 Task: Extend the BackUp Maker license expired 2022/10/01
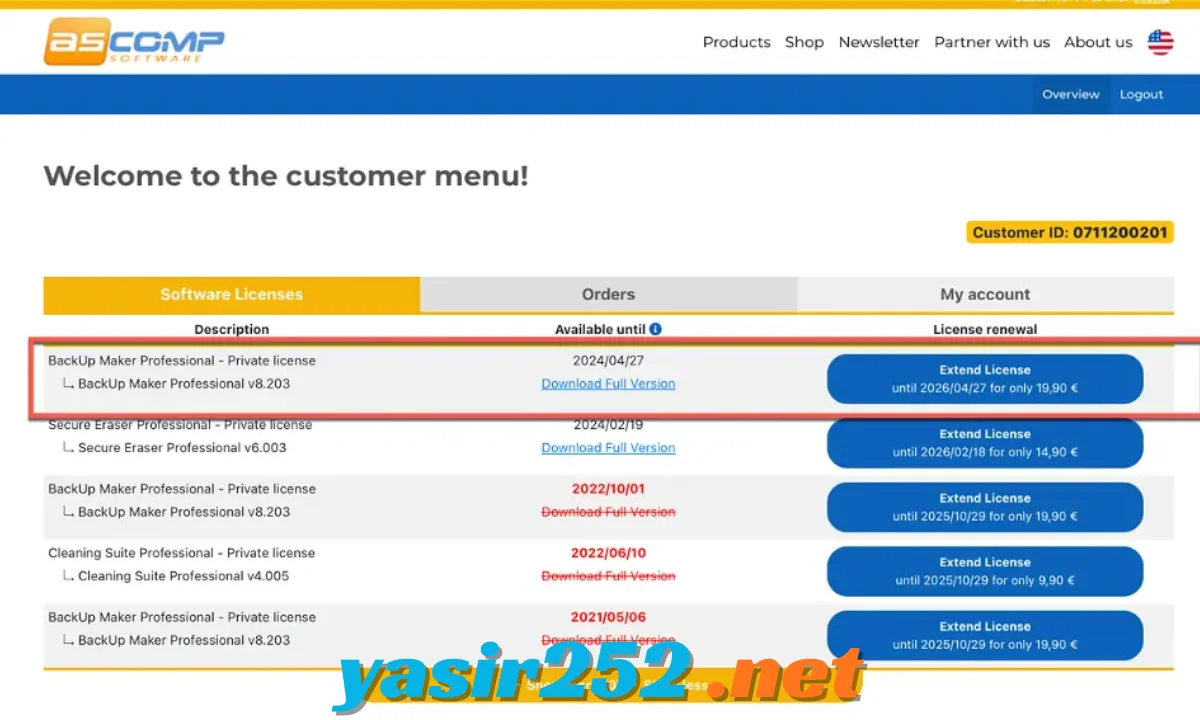coord(985,507)
